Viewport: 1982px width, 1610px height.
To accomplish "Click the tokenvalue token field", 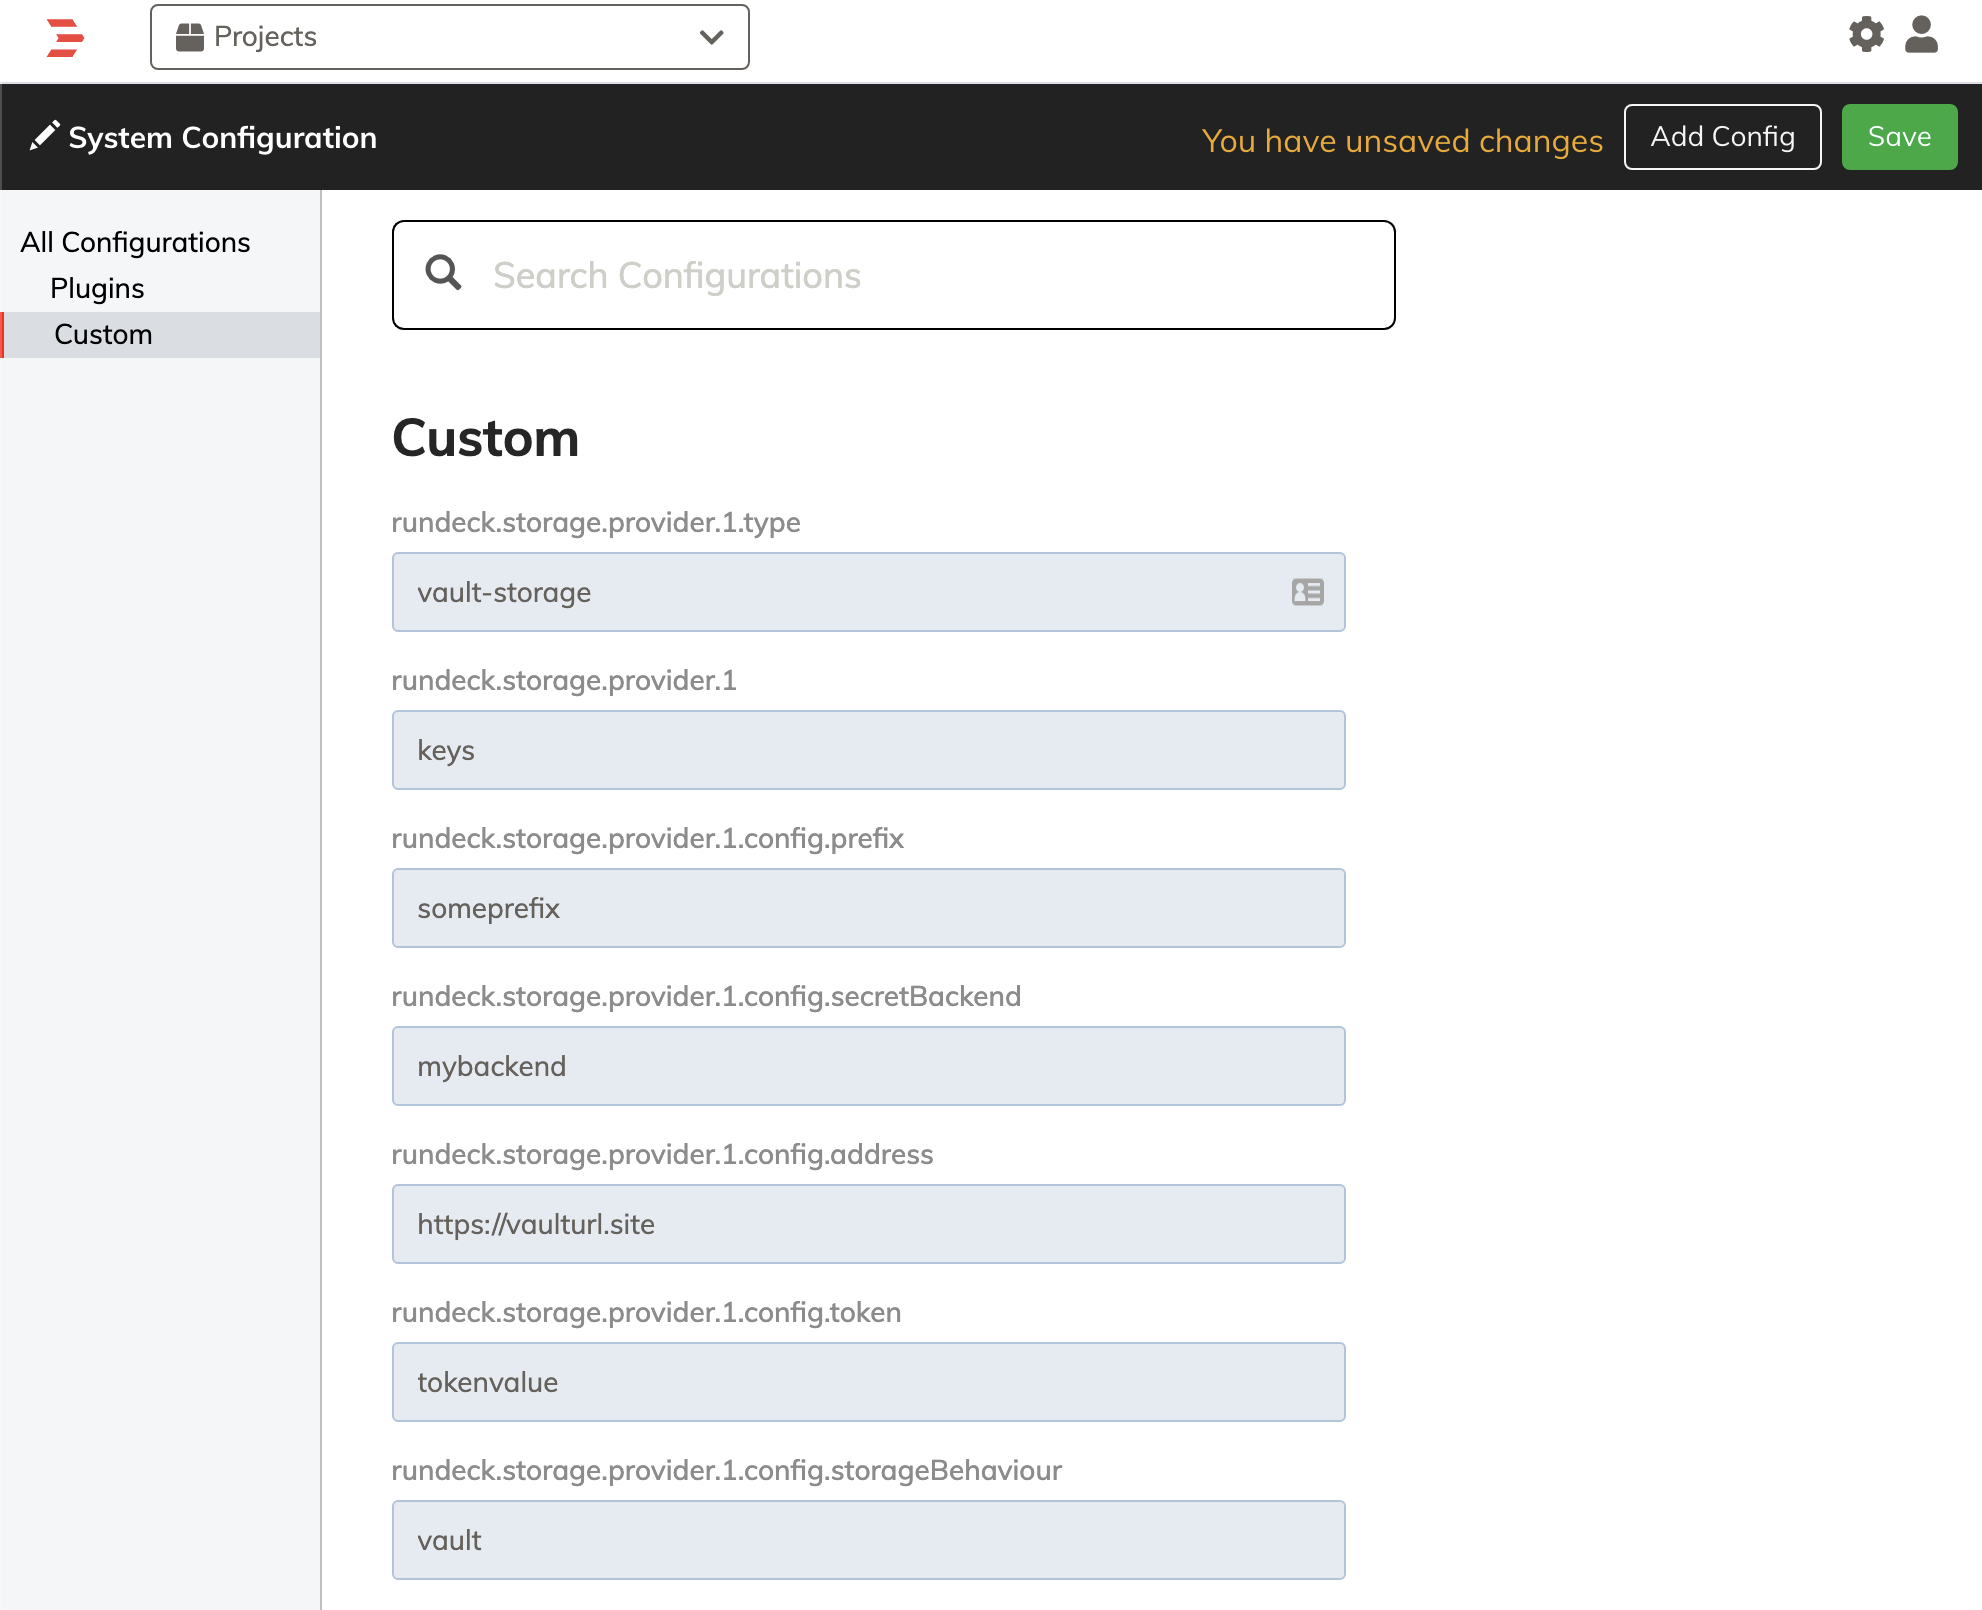I will tap(867, 1381).
